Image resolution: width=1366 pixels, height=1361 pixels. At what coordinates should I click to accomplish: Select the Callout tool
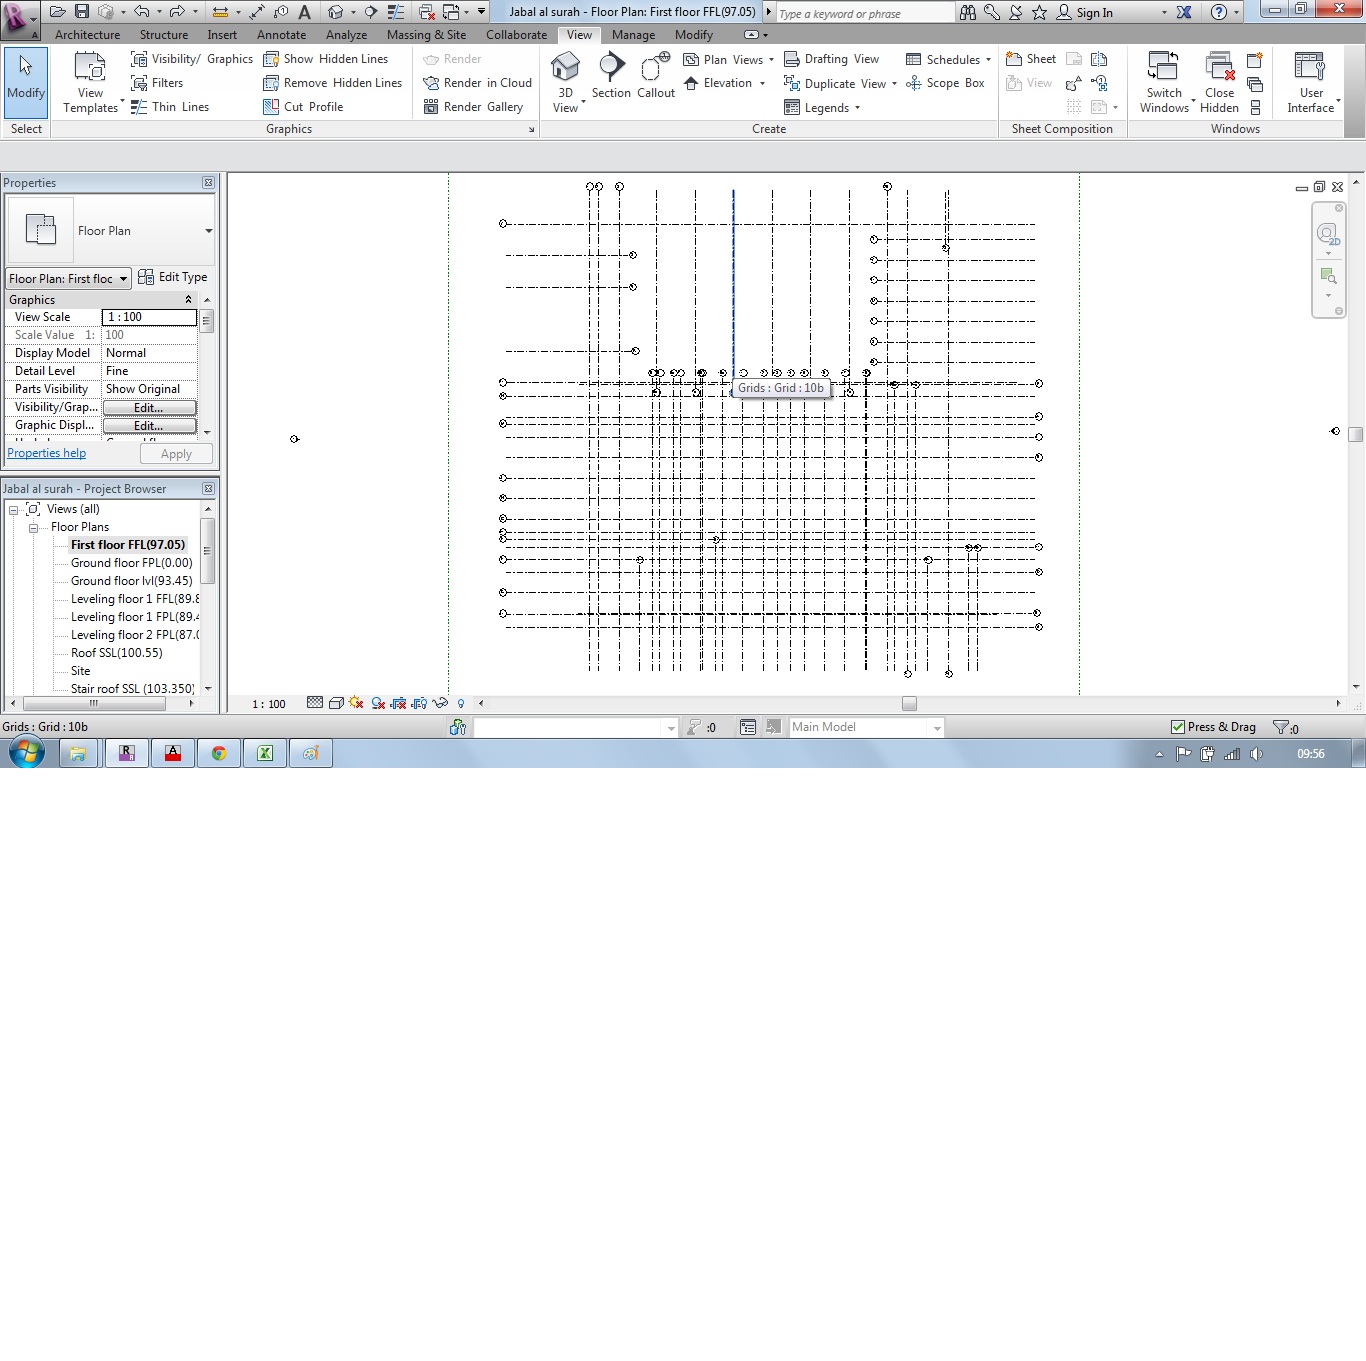click(x=656, y=76)
